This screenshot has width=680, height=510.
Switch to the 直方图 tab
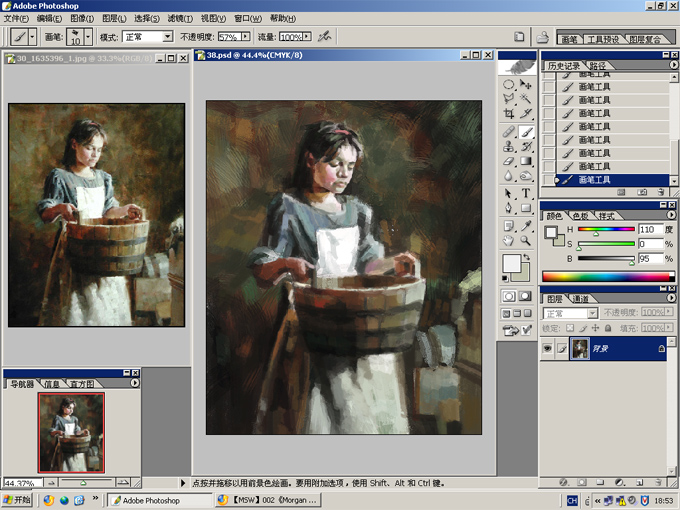[82, 384]
